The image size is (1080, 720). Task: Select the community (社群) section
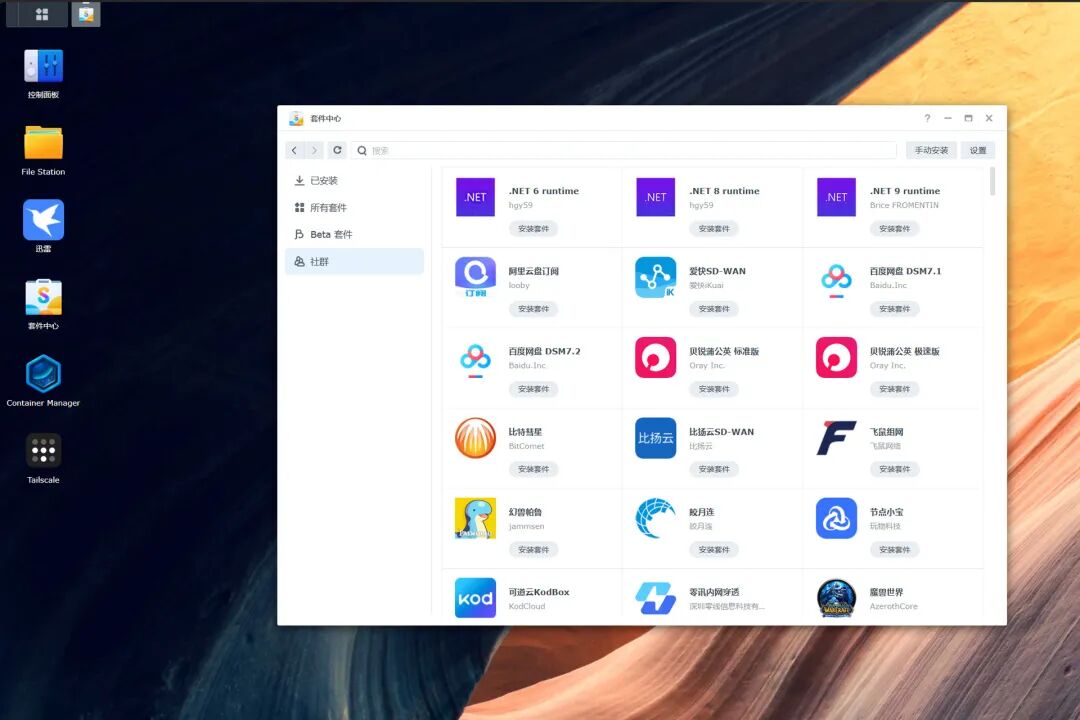[x=354, y=262]
